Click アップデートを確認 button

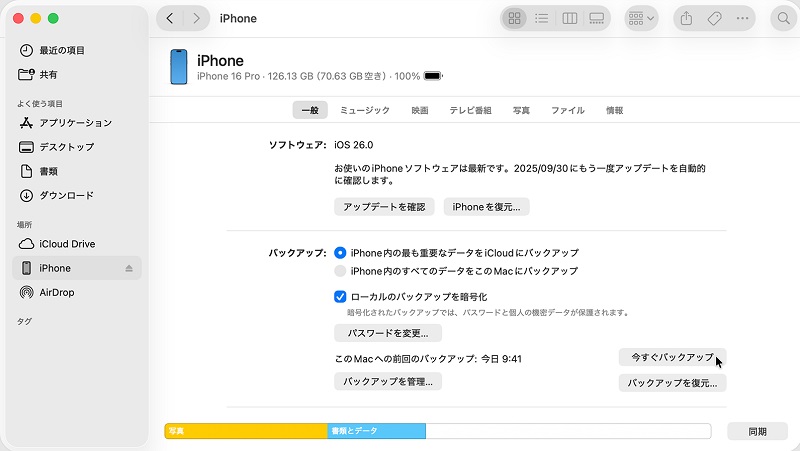pyautogui.click(x=384, y=207)
